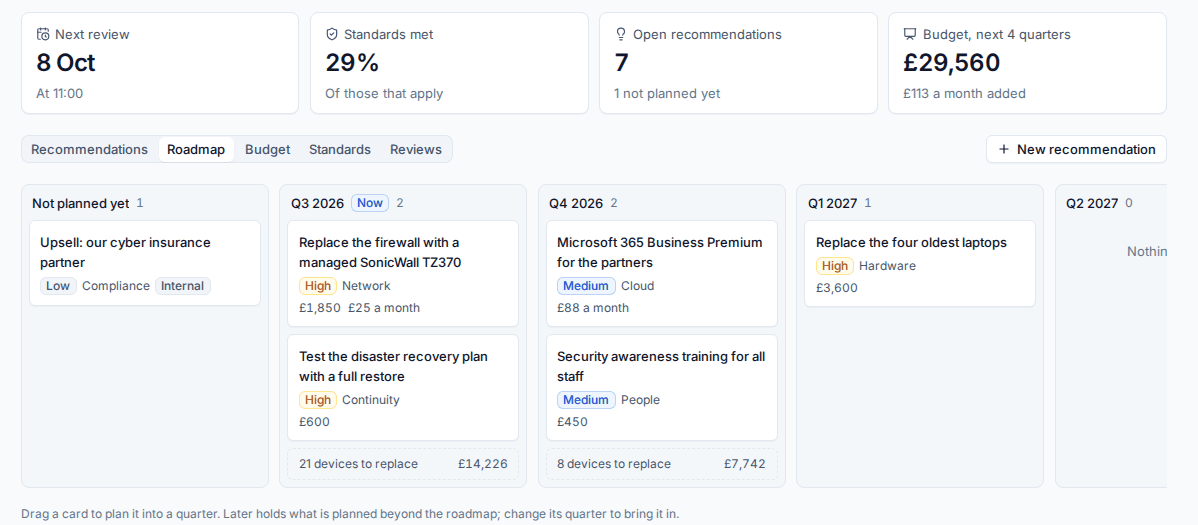Viewport: 1198px width, 525px height.
Task: Click the Low priority badge on Upsell card
Action: tap(58, 286)
